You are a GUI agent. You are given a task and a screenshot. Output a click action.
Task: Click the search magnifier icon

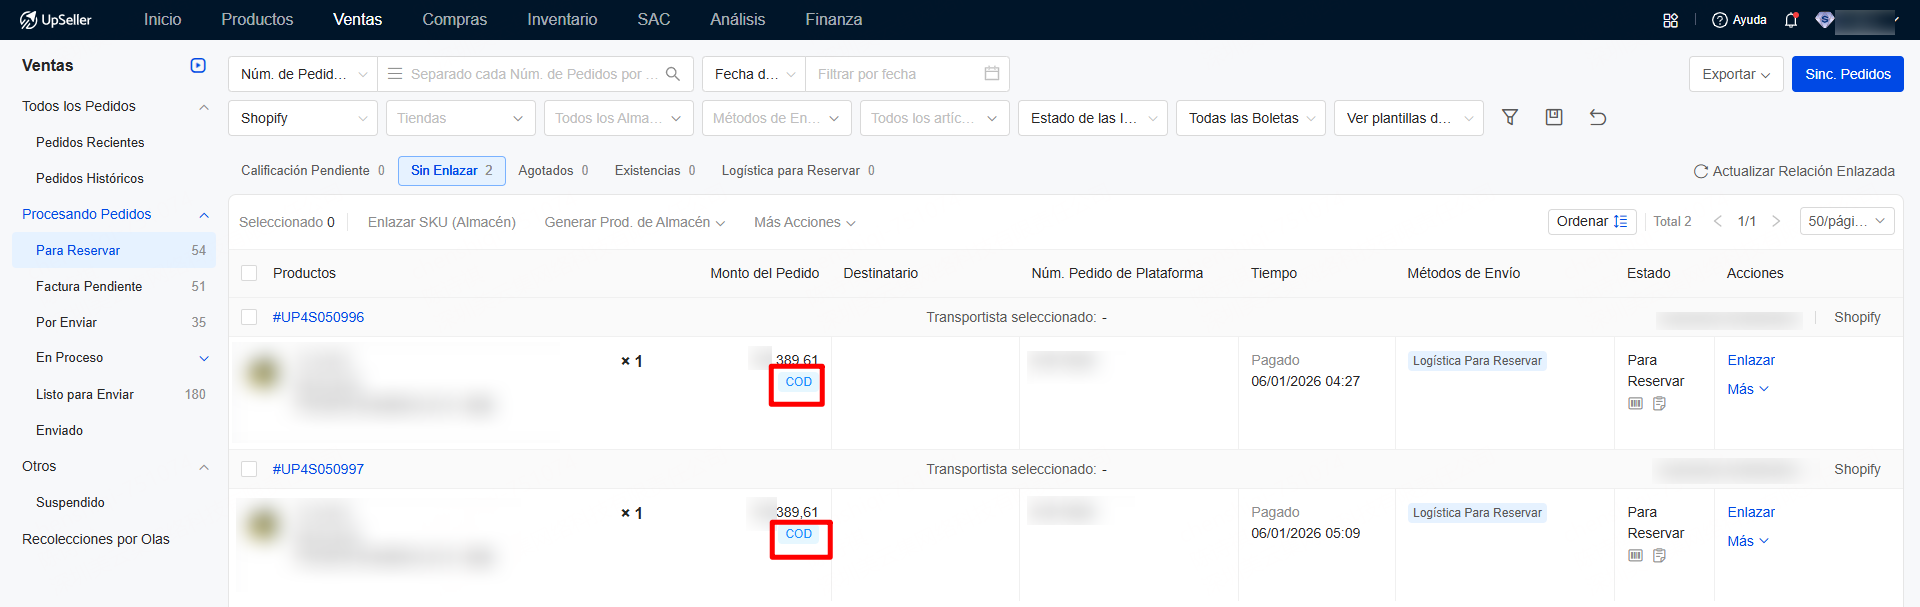pos(673,74)
